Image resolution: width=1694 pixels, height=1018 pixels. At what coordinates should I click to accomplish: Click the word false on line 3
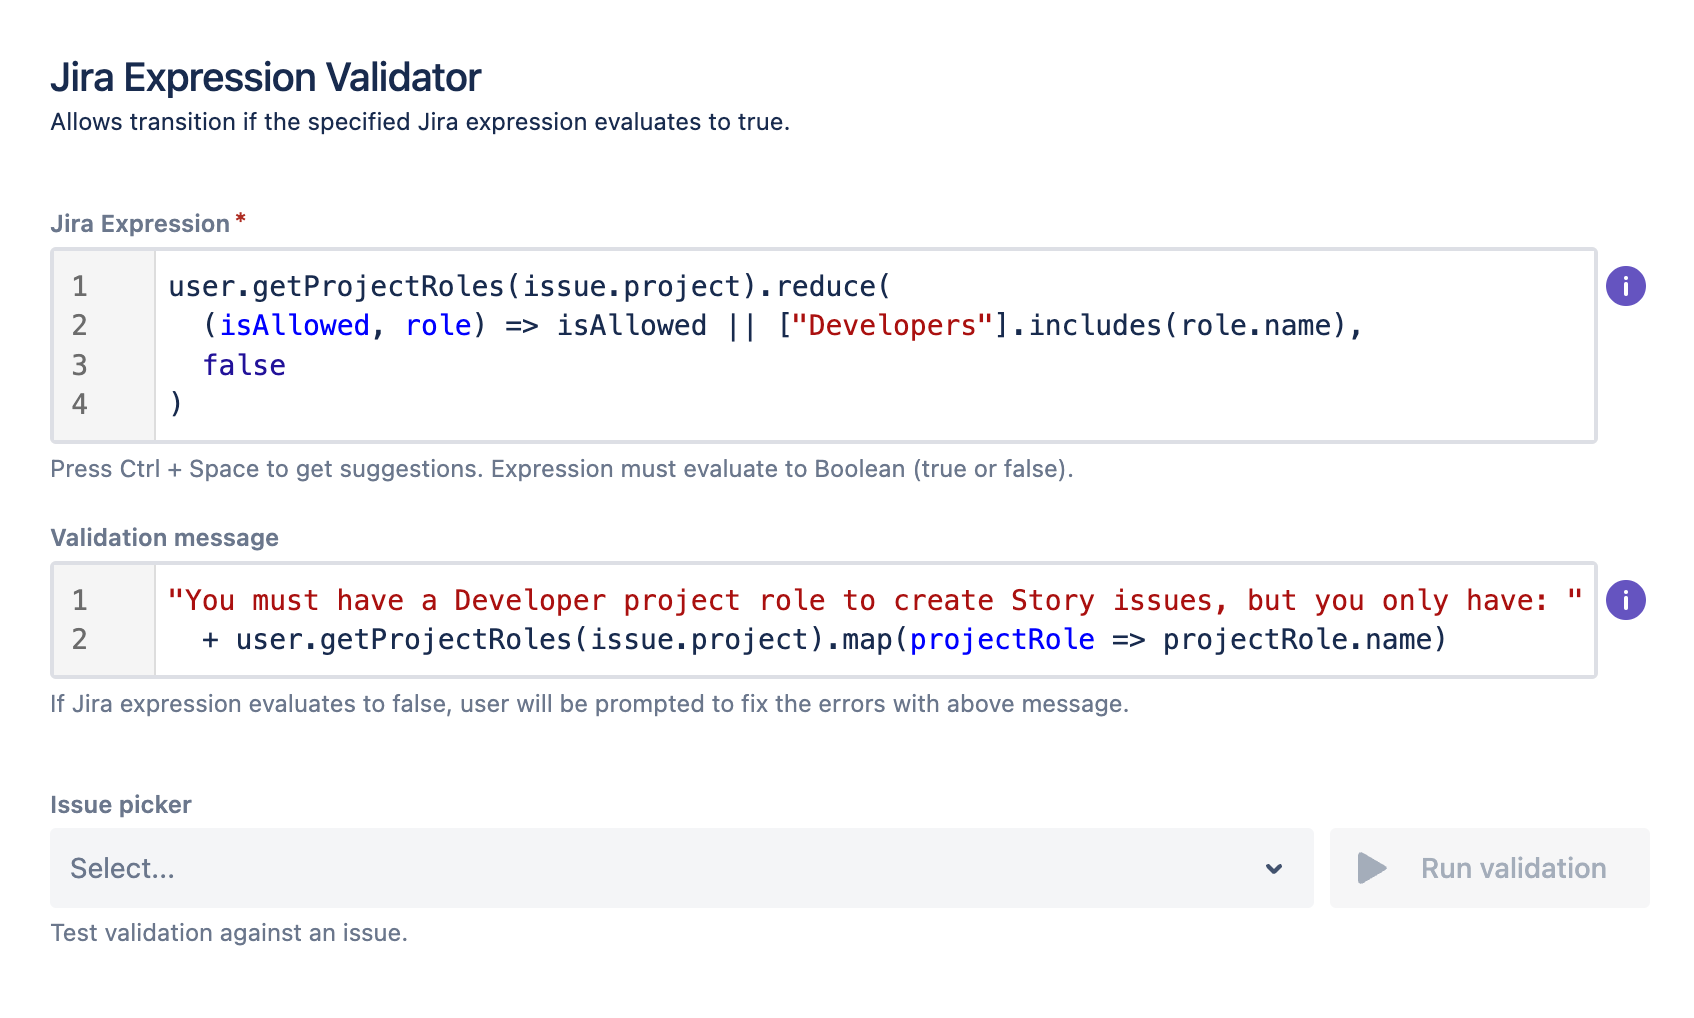coord(244,366)
